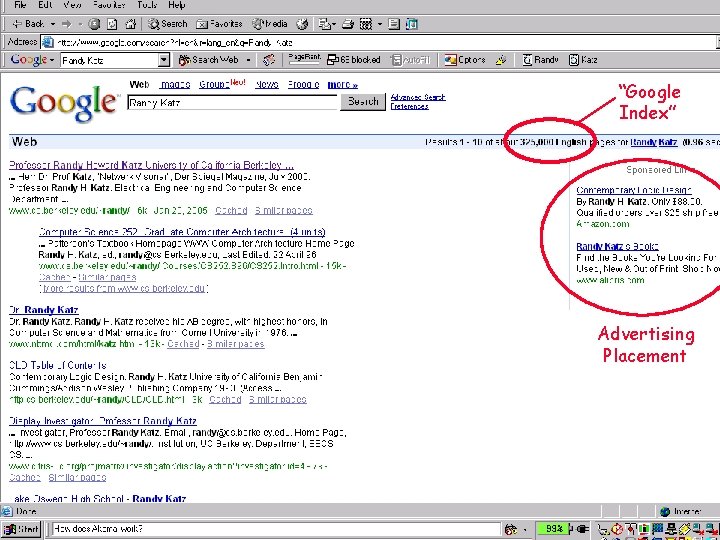Click the 63 blocked popup blocker button
The image size is (720, 540).
[354, 60]
